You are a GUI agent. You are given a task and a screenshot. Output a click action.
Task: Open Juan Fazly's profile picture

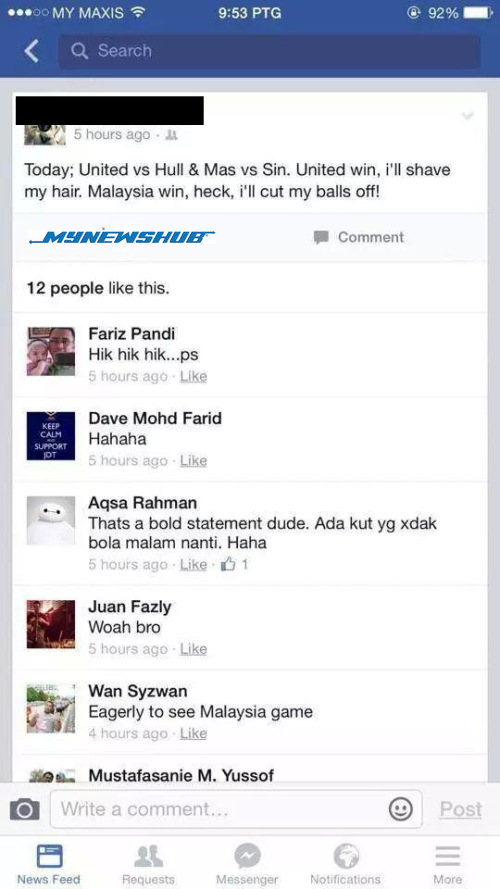click(51, 624)
